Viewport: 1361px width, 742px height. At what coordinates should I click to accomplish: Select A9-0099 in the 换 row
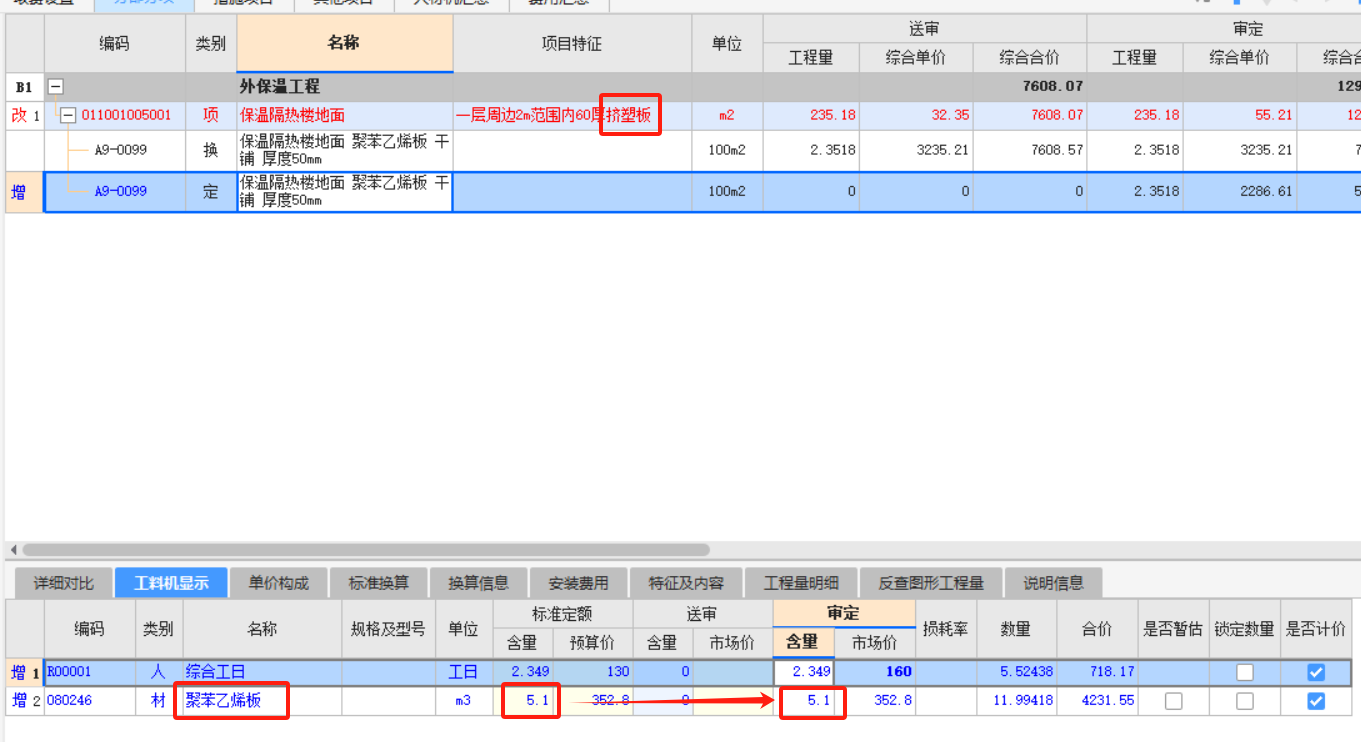[x=120, y=151]
